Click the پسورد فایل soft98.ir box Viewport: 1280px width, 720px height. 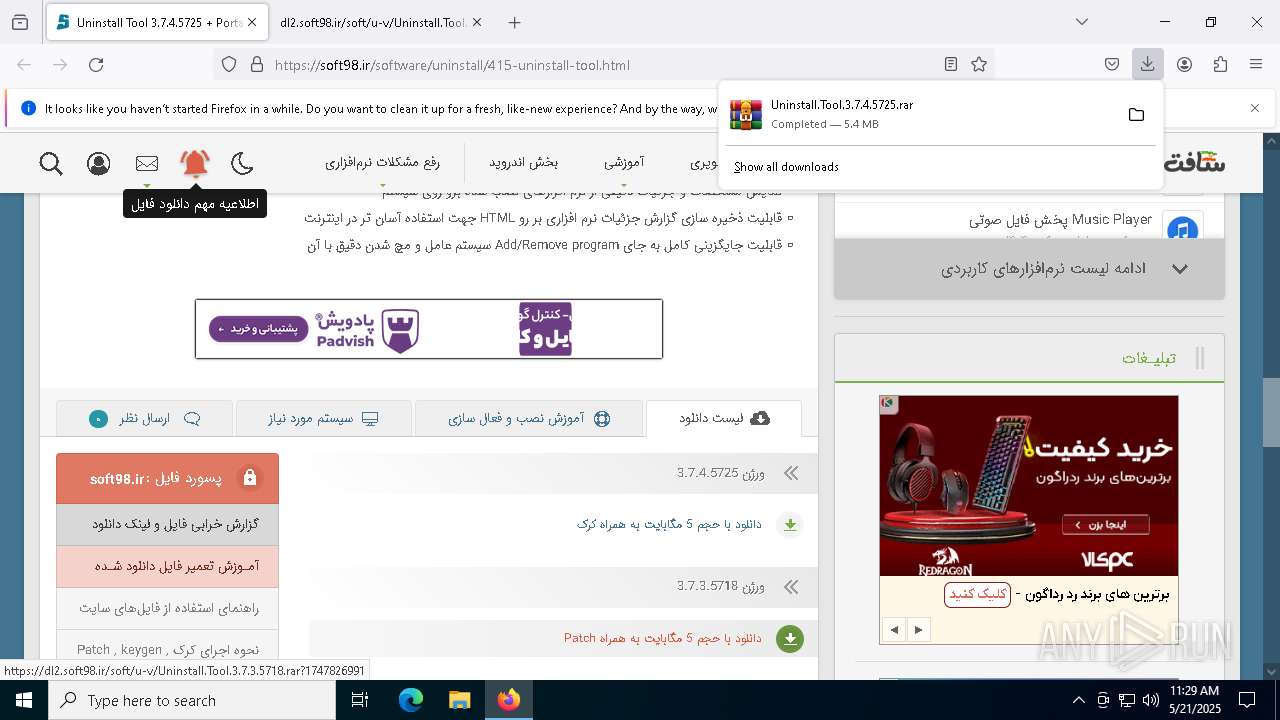tap(167, 478)
